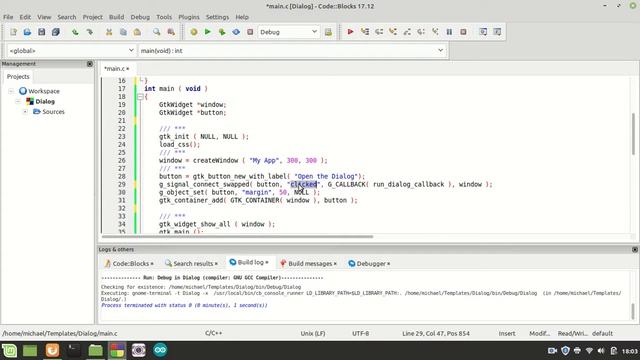Image resolution: width=640 pixels, height=360 pixels.
Task: Open the Search menu
Action: pos(67,17)
